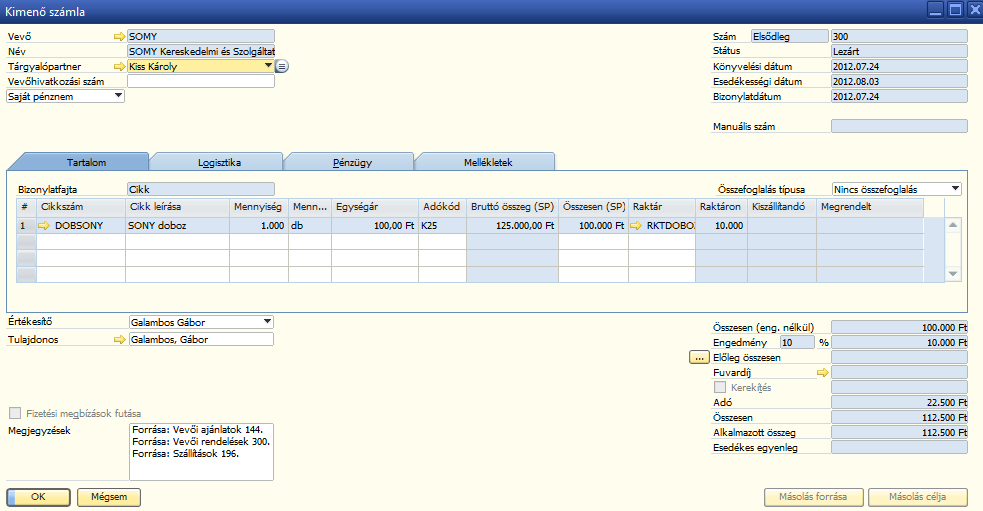The height and width of the screenshot is (511, 983).
Task: Select row number 1 header
Action: point(26,226)
